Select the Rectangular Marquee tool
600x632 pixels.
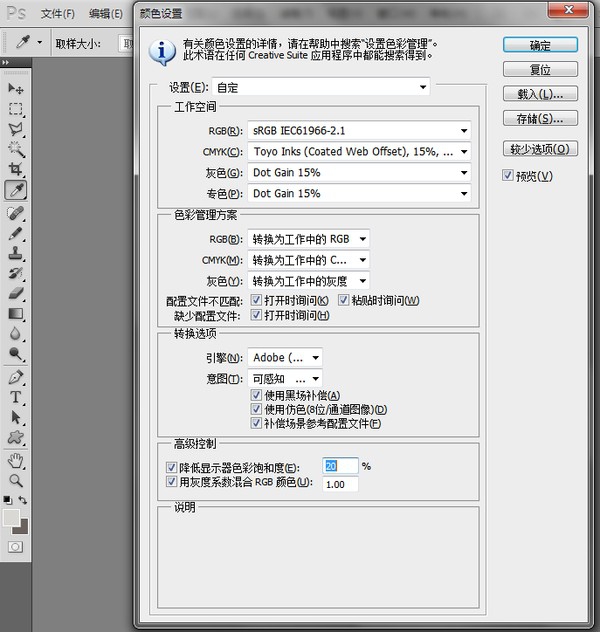tap(16, 109)
